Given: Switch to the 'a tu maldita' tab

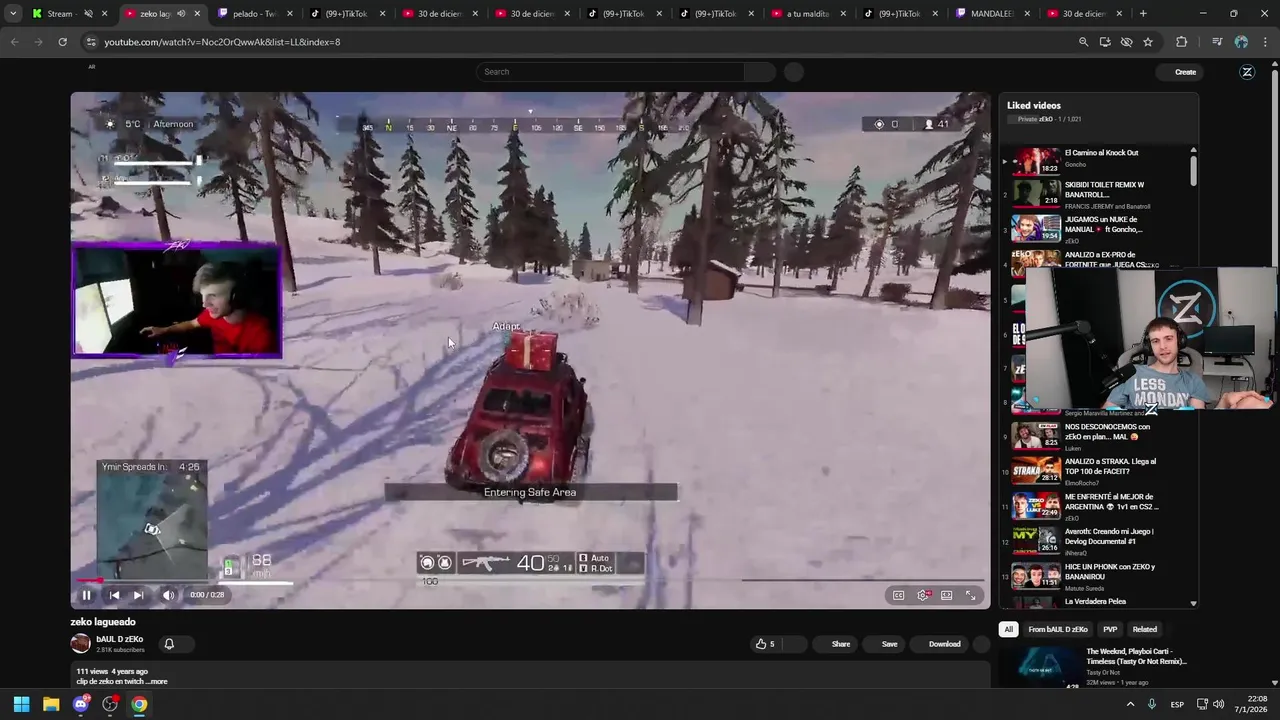Looking at the screenshot, I should (807, 14).
